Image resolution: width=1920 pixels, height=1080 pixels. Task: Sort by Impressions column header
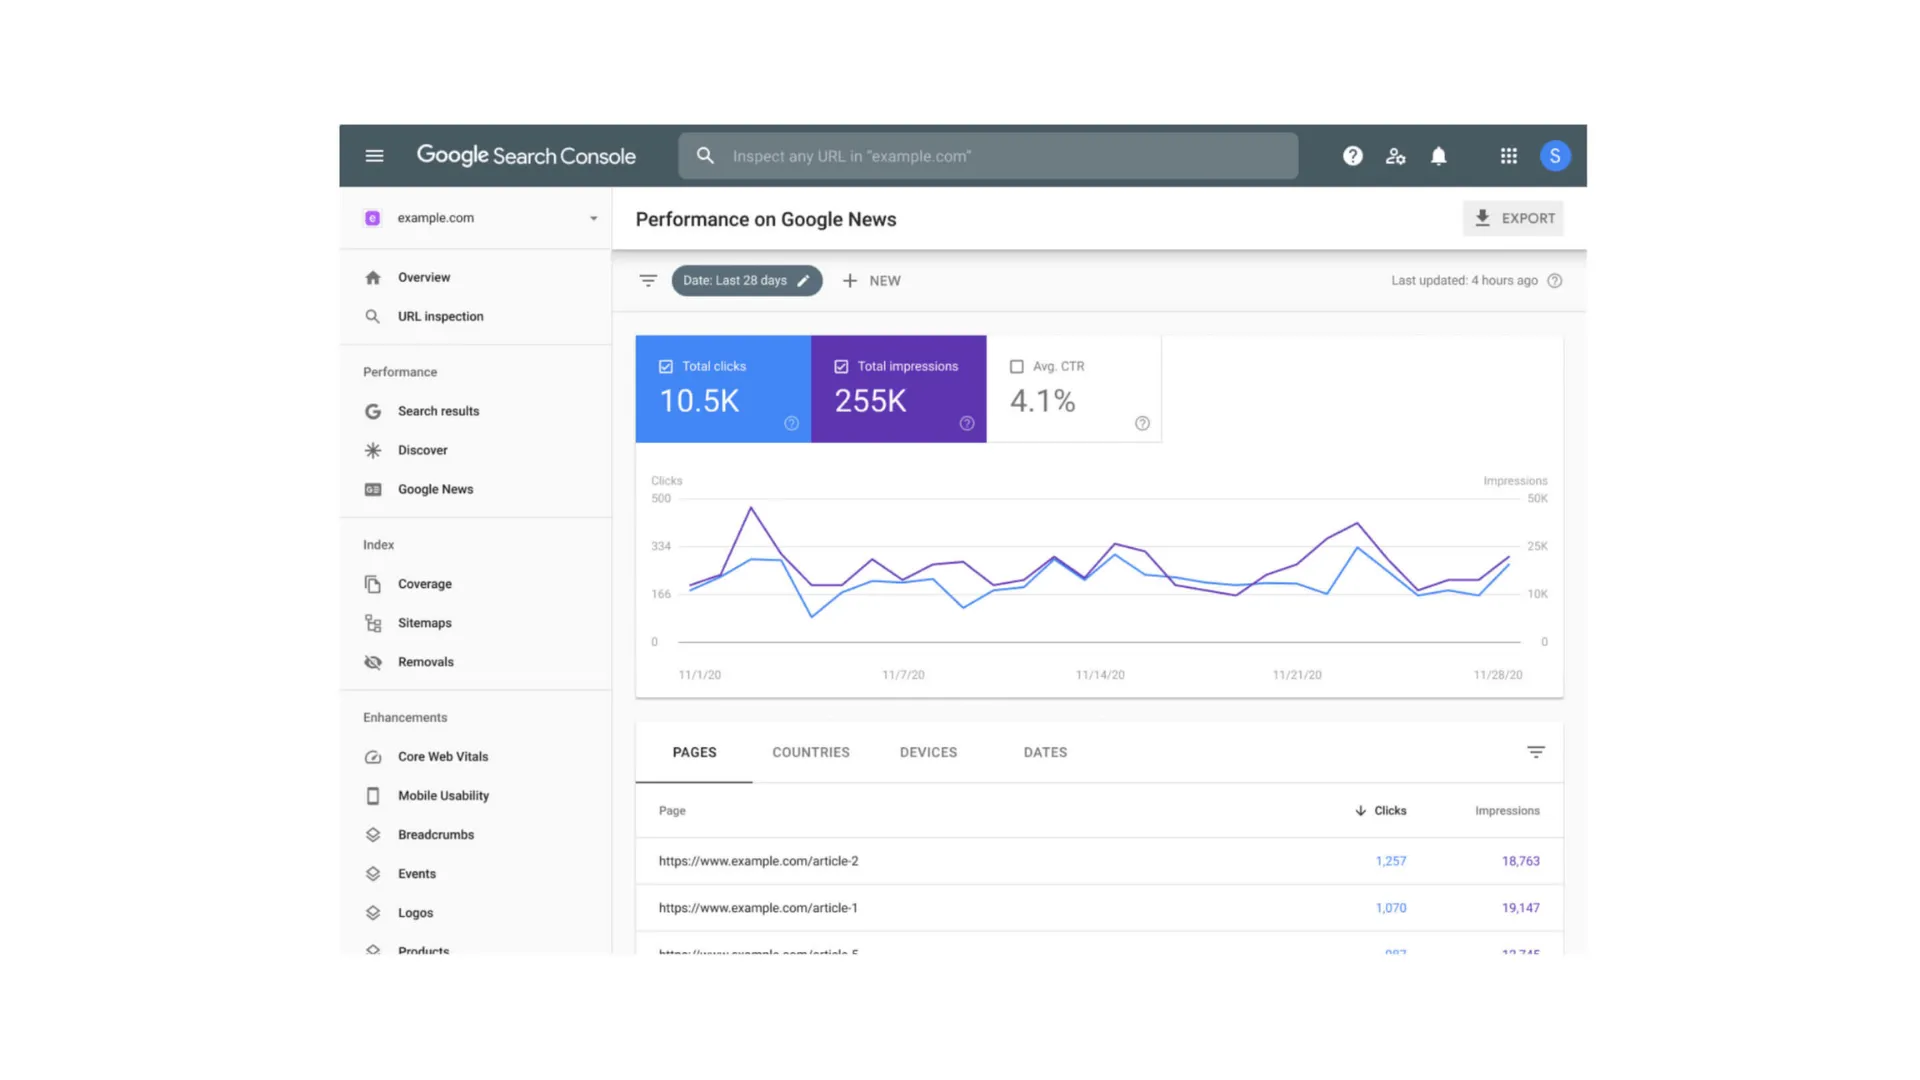tap(1507, 811)
